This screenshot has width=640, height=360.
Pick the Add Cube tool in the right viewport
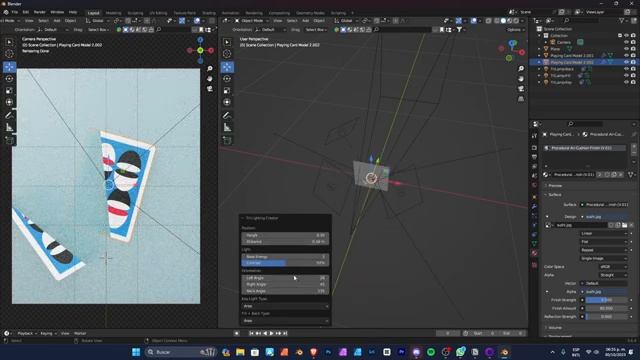pyautogui.click(x=227, y=140)
